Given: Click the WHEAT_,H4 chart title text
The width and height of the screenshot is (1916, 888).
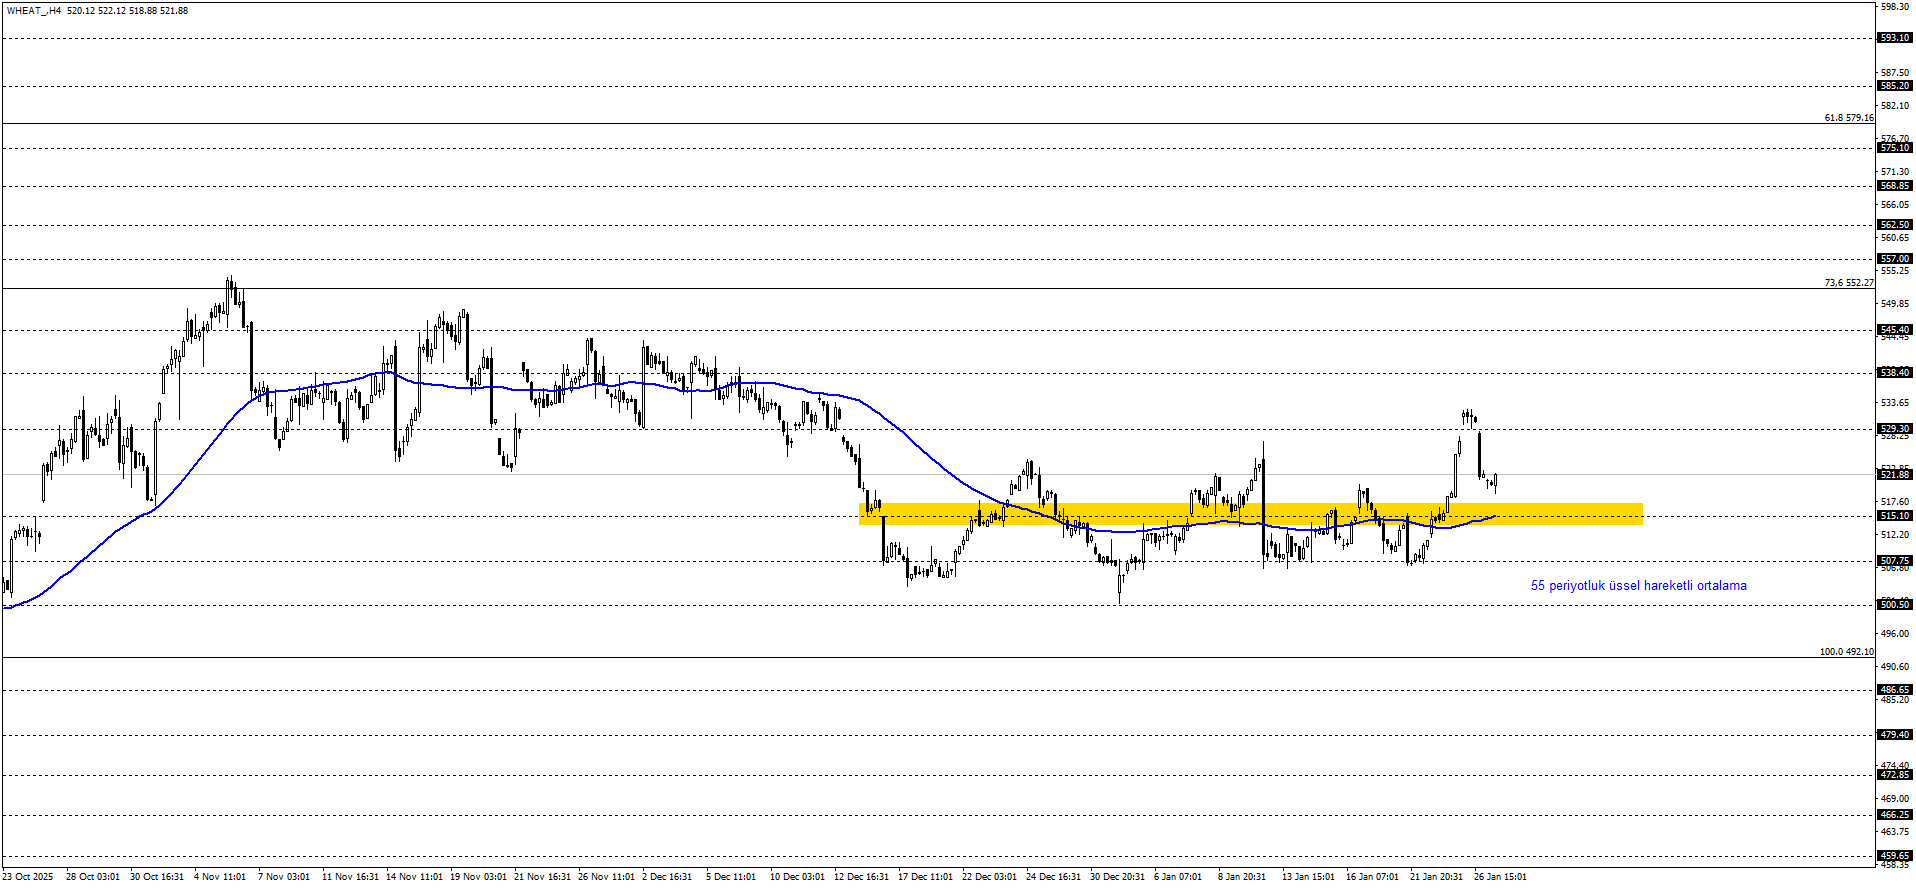Looking at the screenshot, I should (x=34, y=11).
